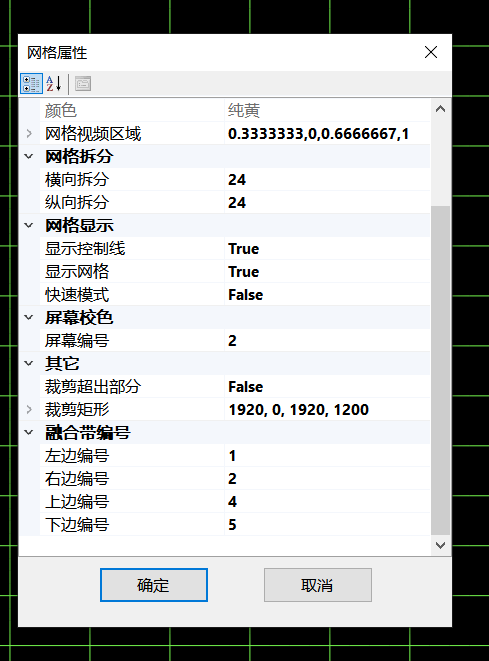Select the 裁剪矩形 label
This screenshot has height=661, width=489.
click(x=77, y=409)
